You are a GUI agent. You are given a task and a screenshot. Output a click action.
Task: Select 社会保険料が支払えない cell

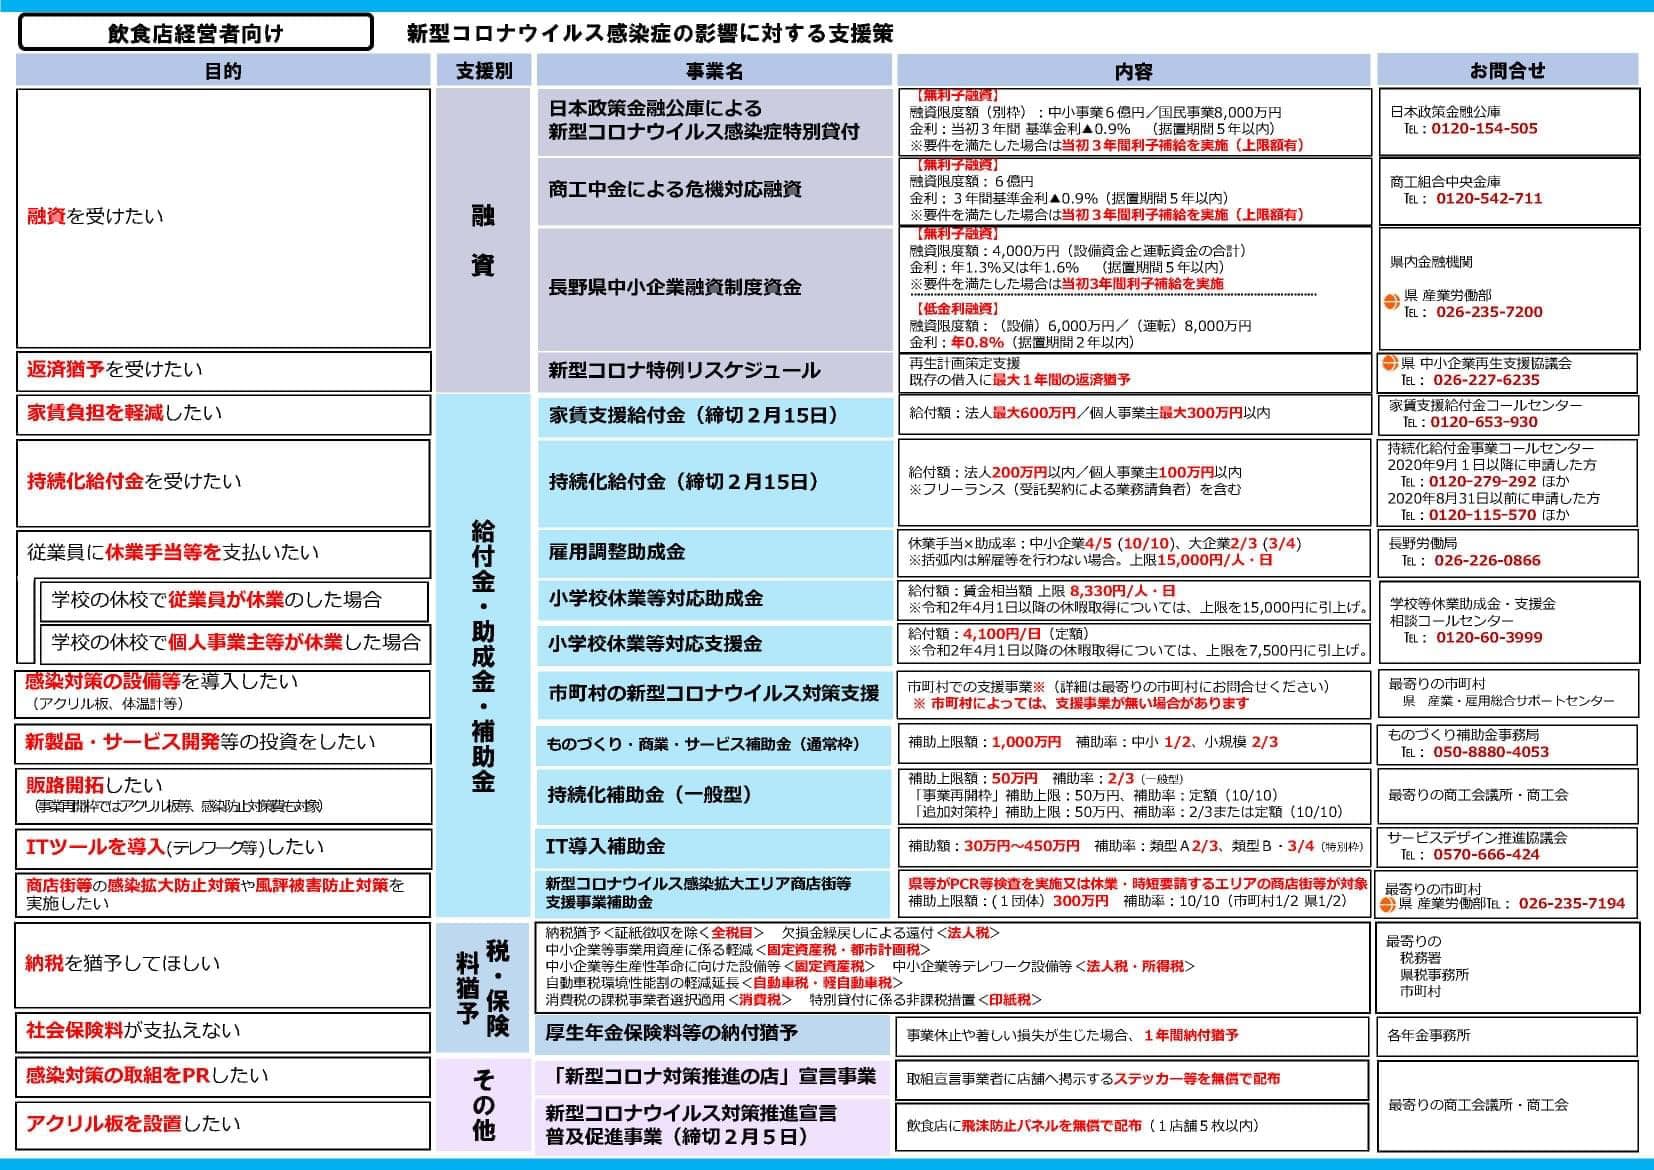[x=223, y=1032]
